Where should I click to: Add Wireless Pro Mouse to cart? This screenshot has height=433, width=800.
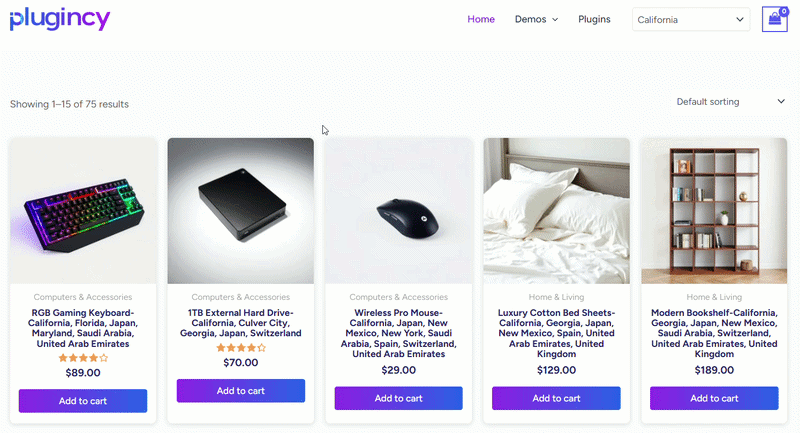[399, 398]
